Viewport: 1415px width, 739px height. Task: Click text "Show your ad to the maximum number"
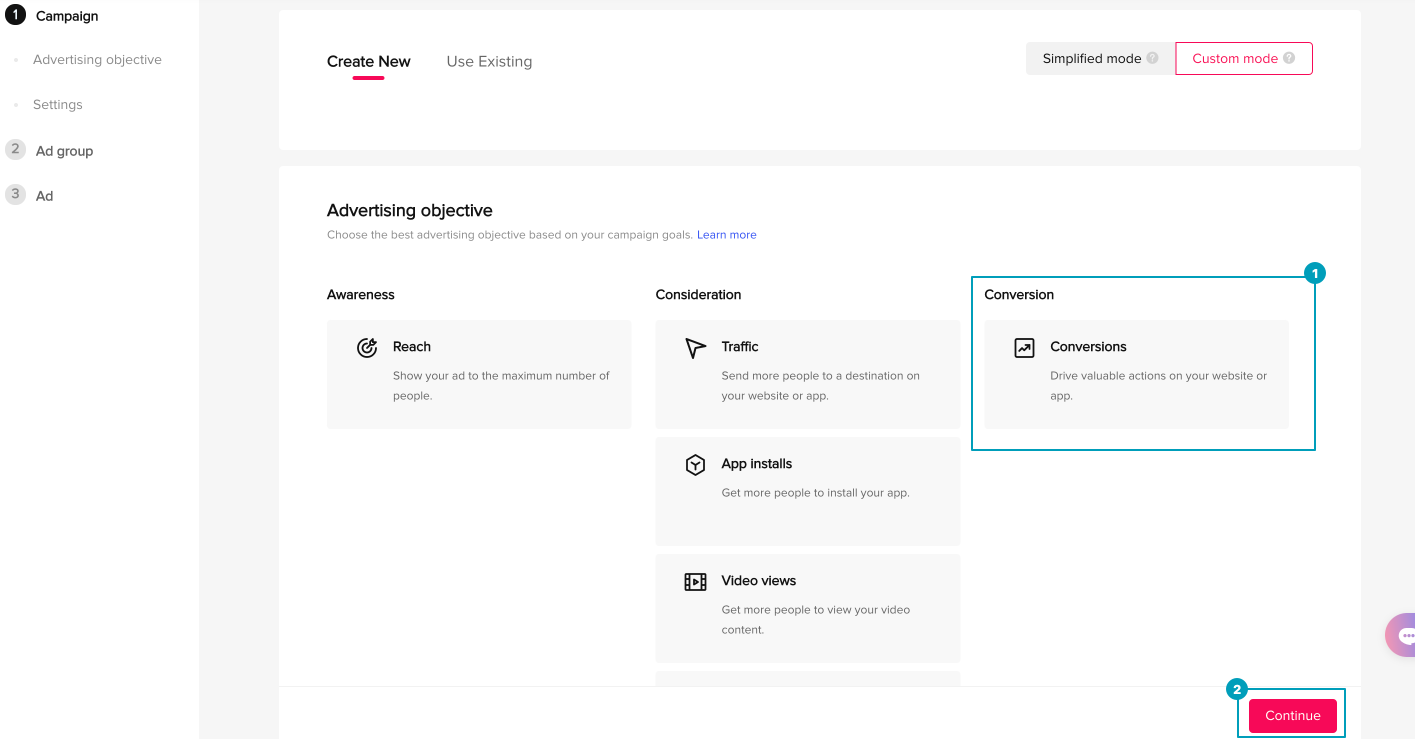(494, 376)
